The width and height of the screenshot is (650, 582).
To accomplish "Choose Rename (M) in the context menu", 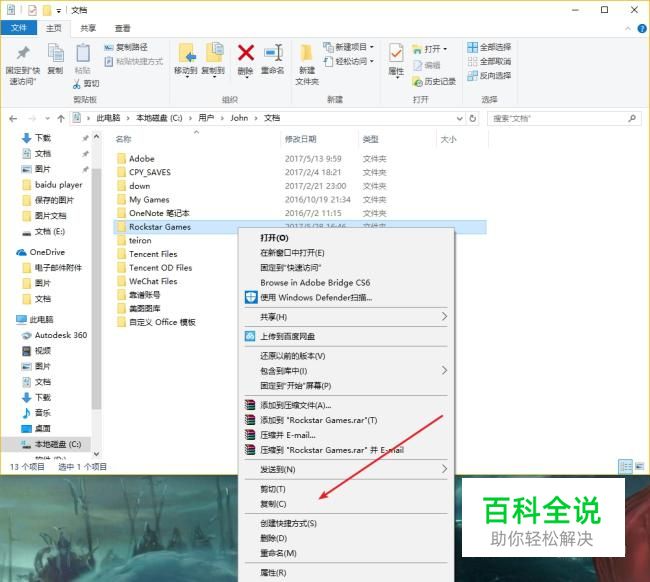I will click(x=278, y=553).
